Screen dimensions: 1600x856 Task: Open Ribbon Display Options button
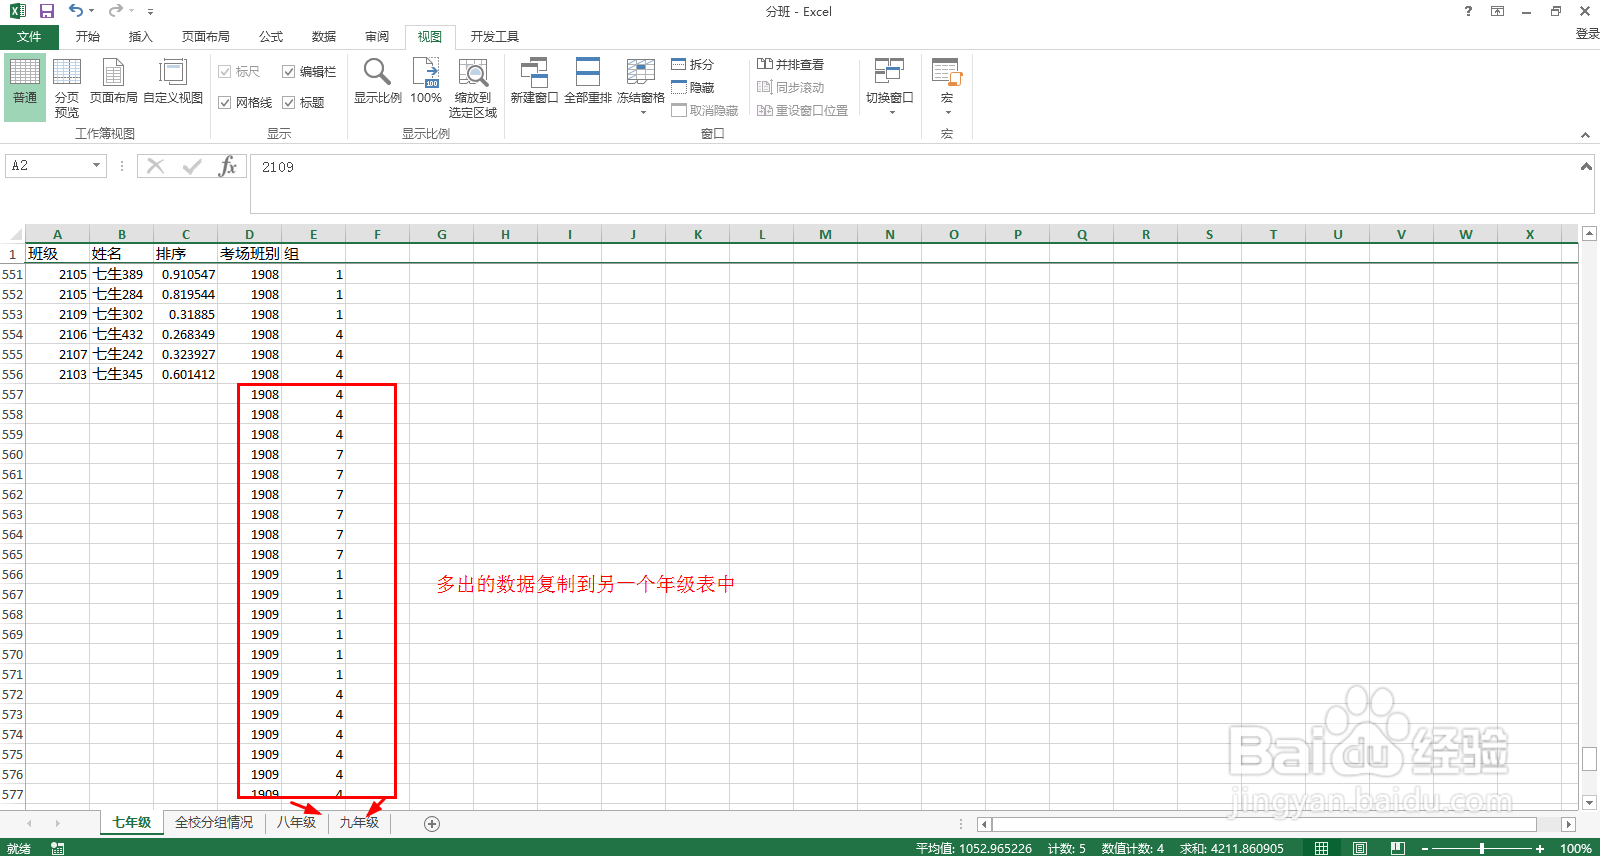coord(1497,11)
